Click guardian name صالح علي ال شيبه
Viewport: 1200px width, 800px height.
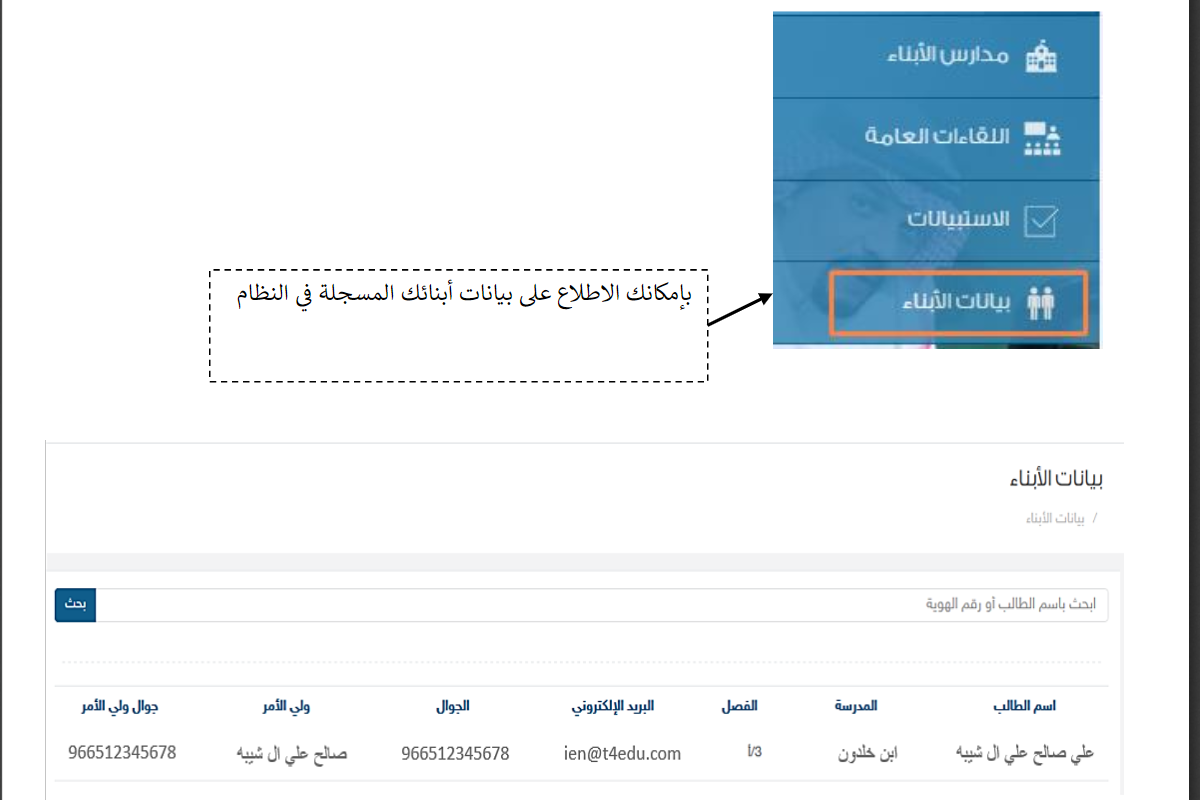pyautogui.click(x=293, y=753)
